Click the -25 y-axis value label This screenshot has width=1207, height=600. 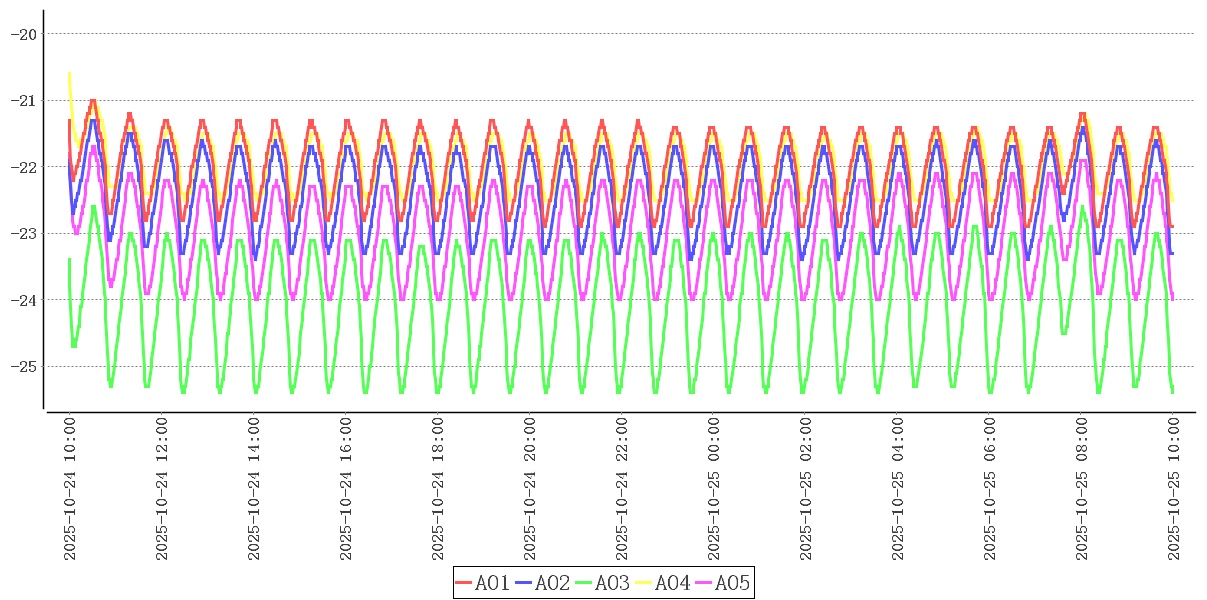pos(23,366)
